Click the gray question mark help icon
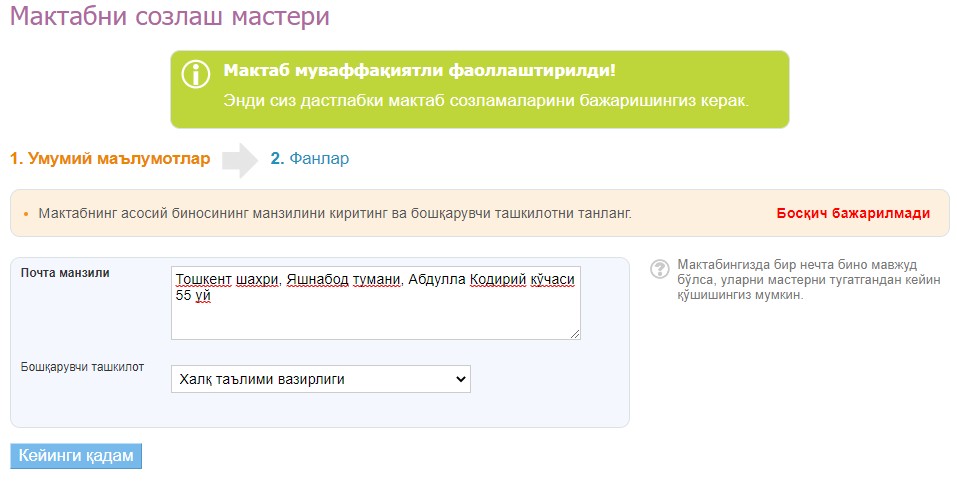Viewport: 957px width, 482px height. (x=659, y=268)
